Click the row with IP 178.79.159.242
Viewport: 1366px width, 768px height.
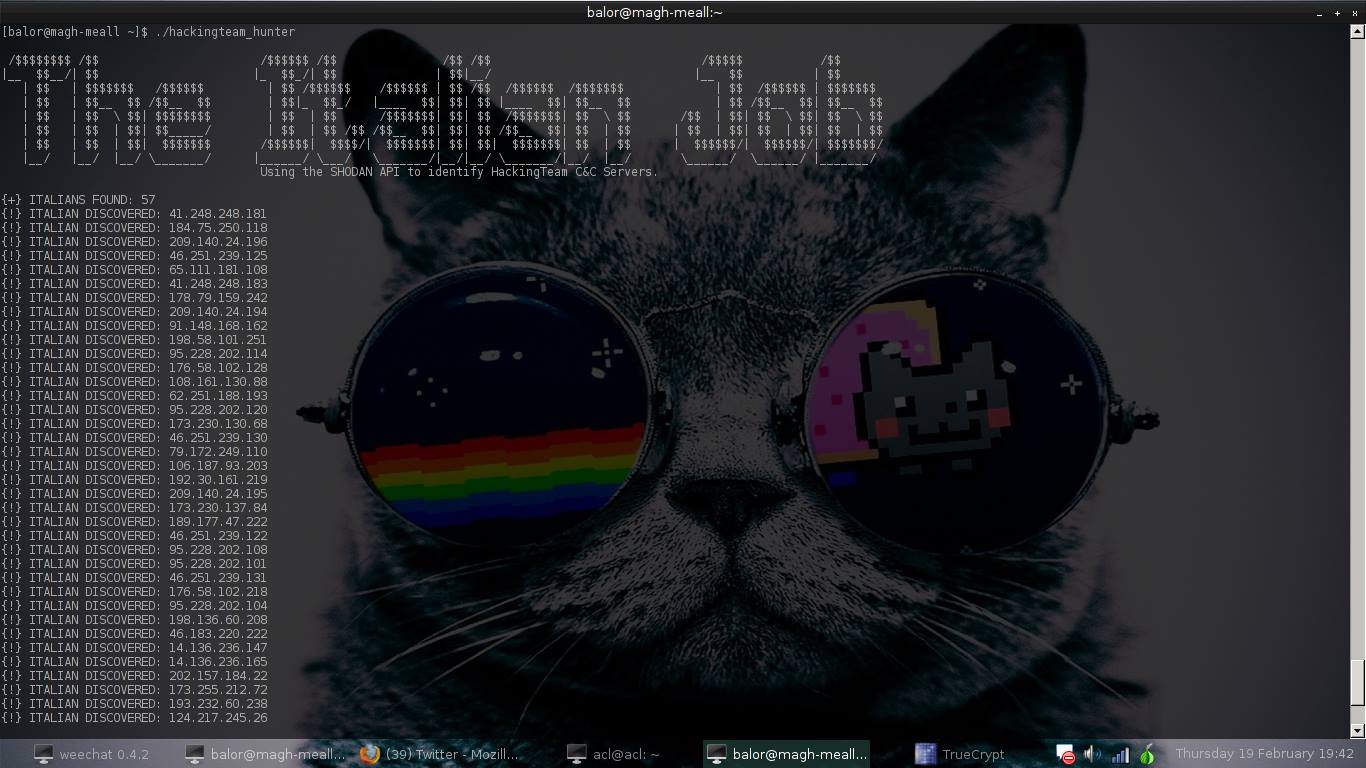[x=134, y=298]
